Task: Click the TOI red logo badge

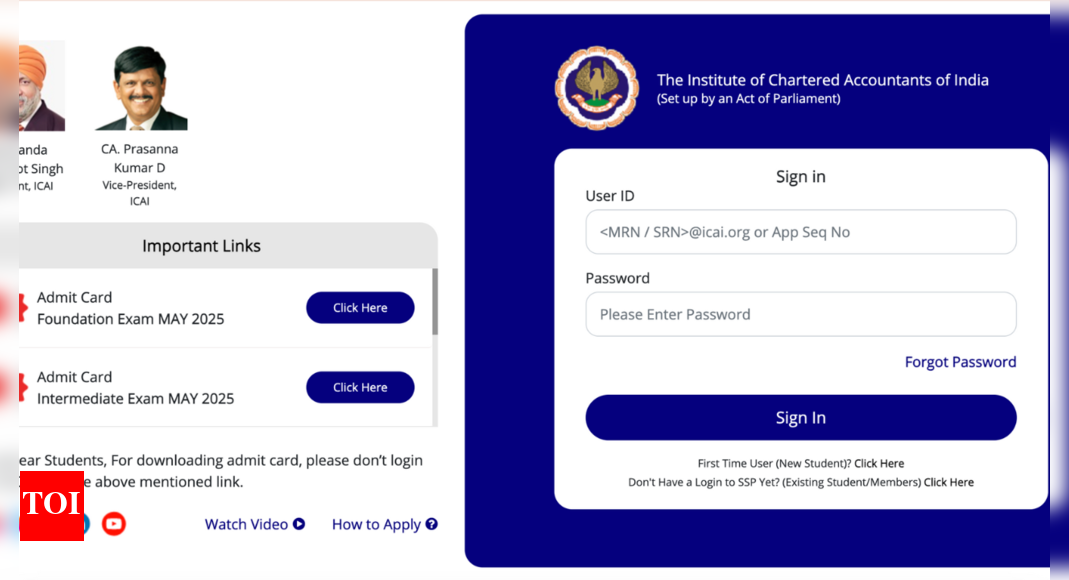Action: (52, 506)
